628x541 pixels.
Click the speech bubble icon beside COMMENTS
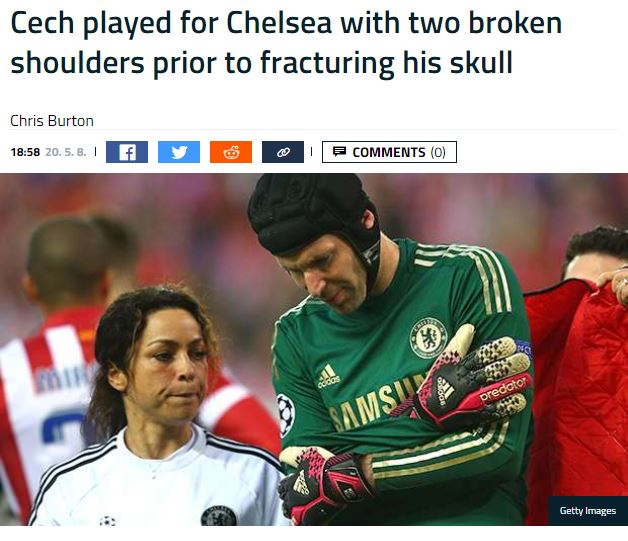340,152
